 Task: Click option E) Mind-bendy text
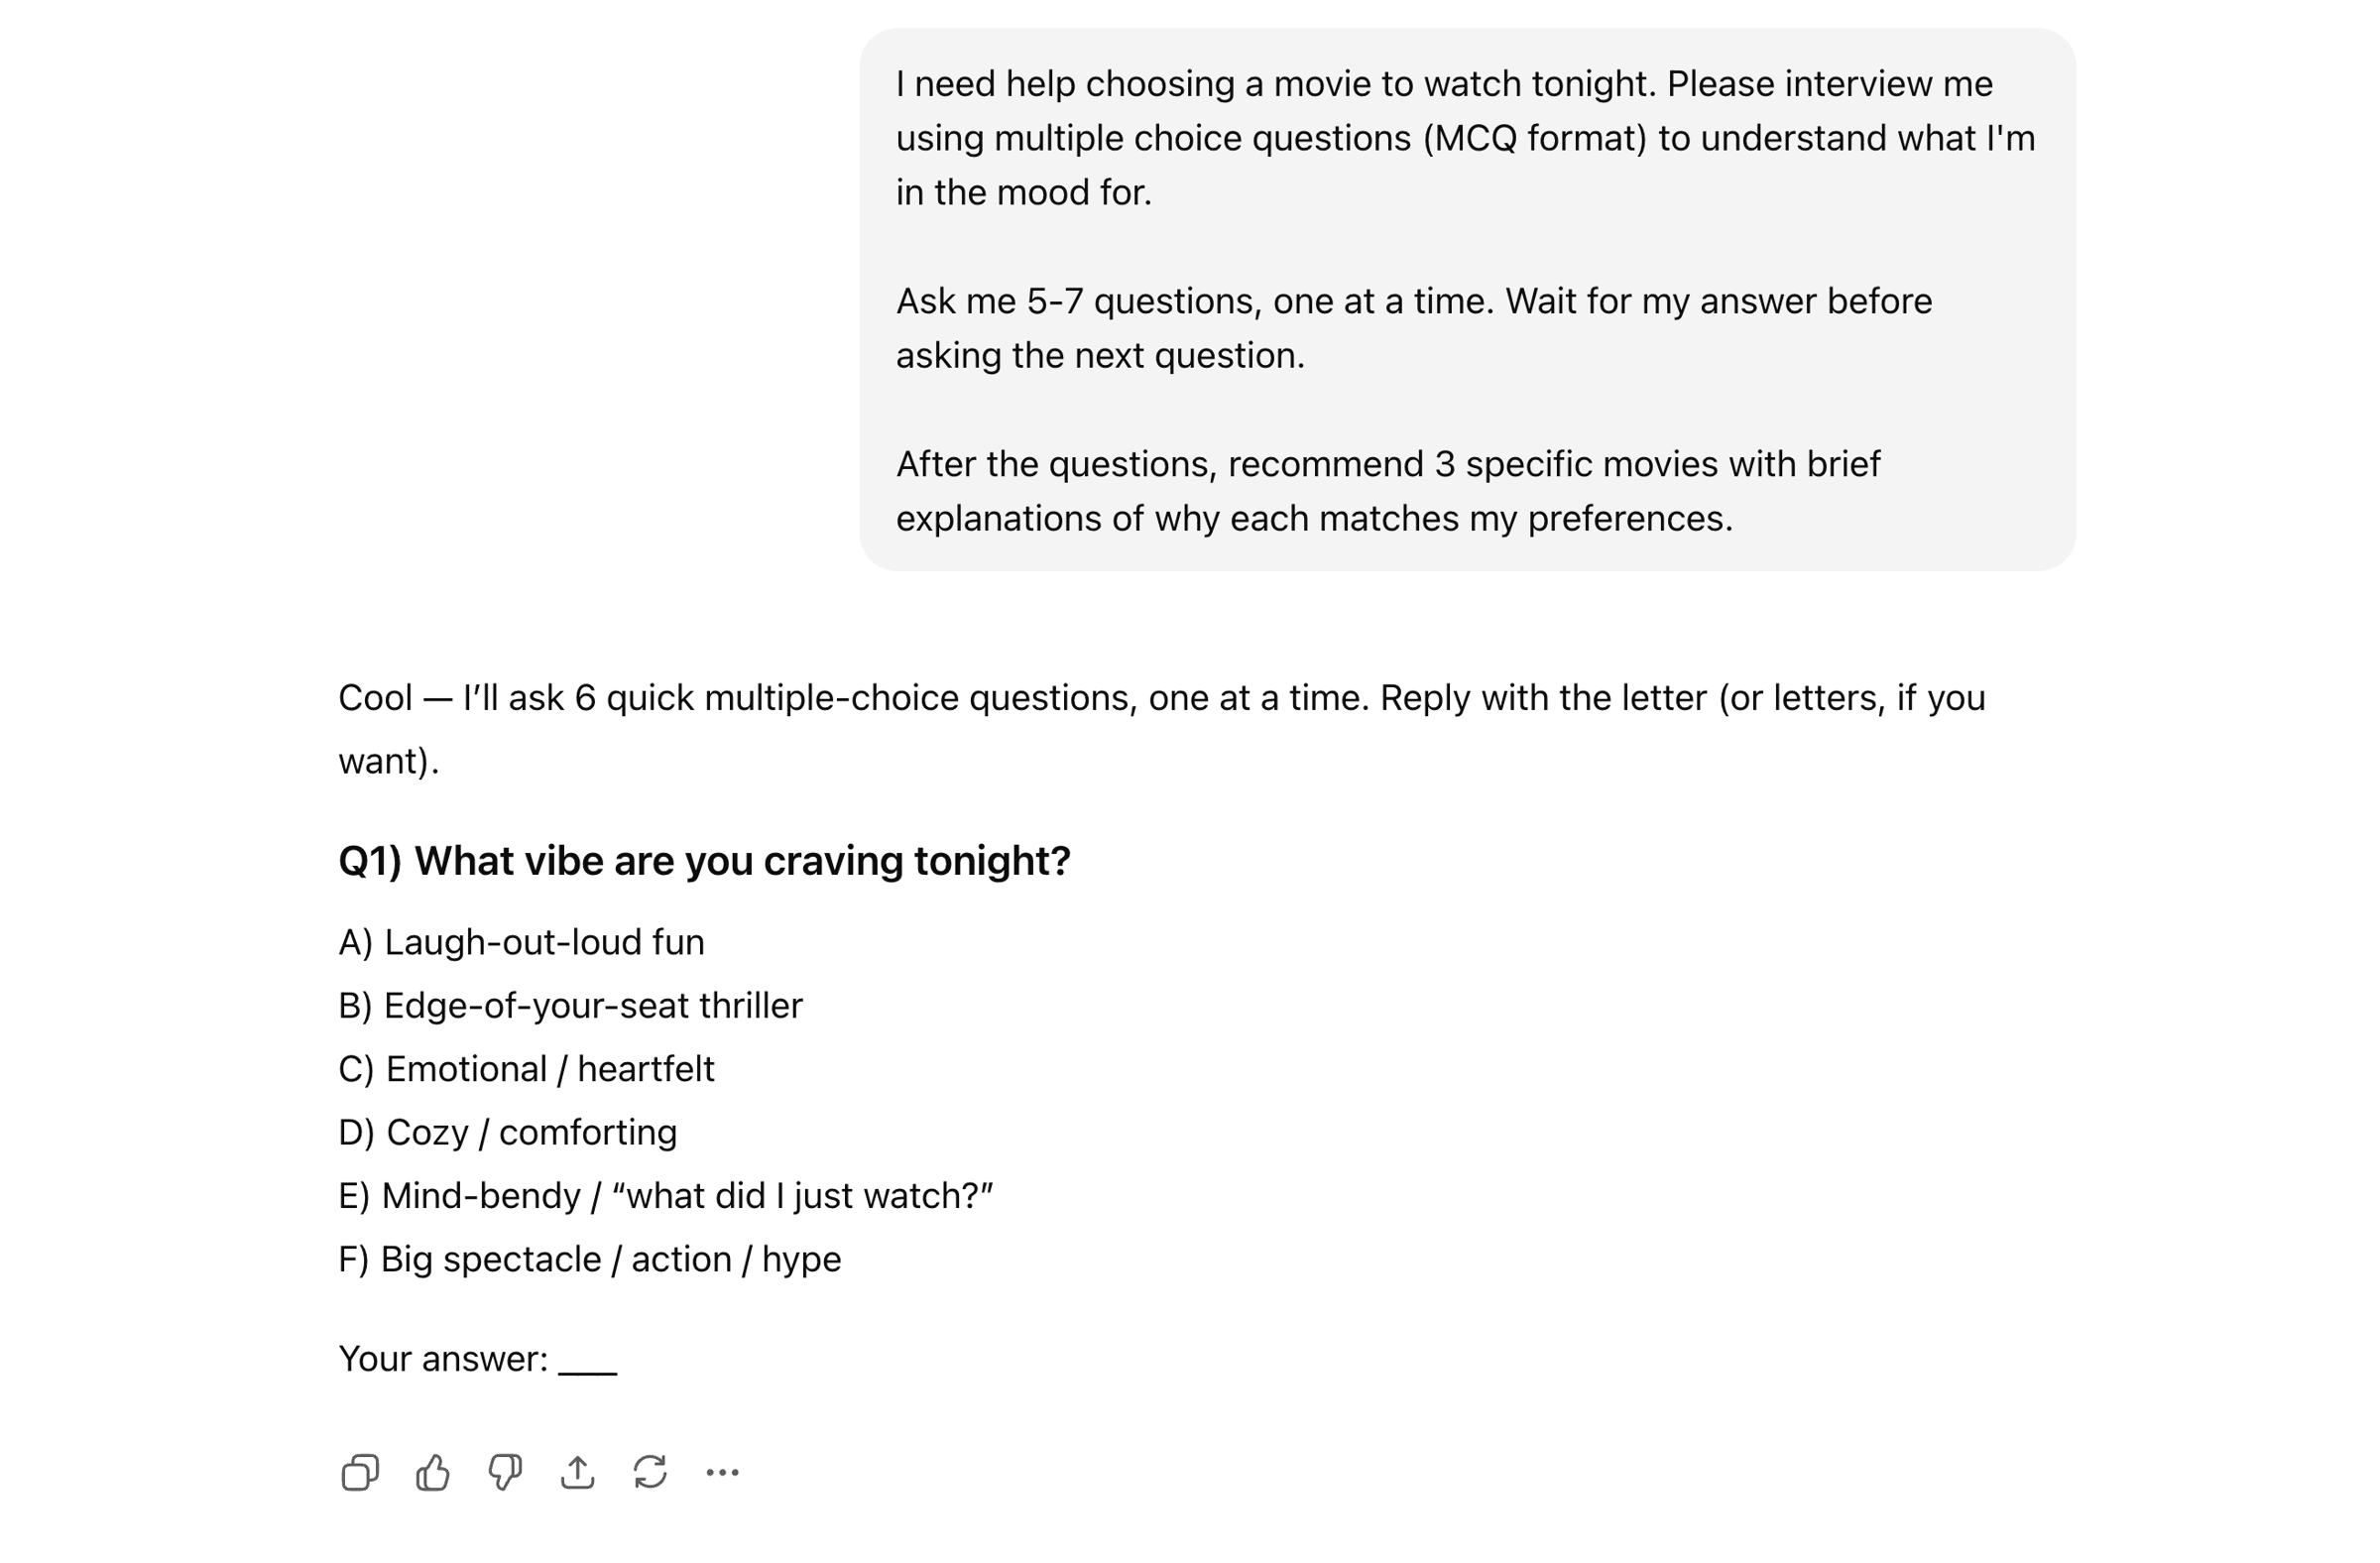[665, 1196]
